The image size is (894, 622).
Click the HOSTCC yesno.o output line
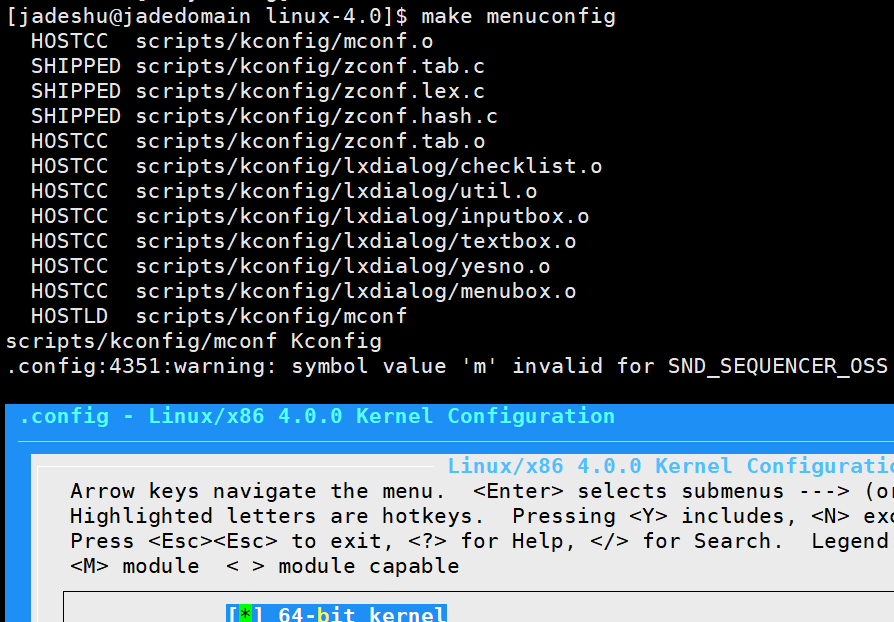[x=285, y=265]
